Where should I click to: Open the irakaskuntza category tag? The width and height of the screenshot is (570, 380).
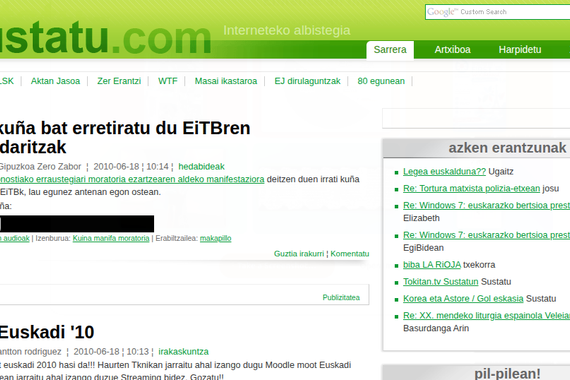pos(184,352)
